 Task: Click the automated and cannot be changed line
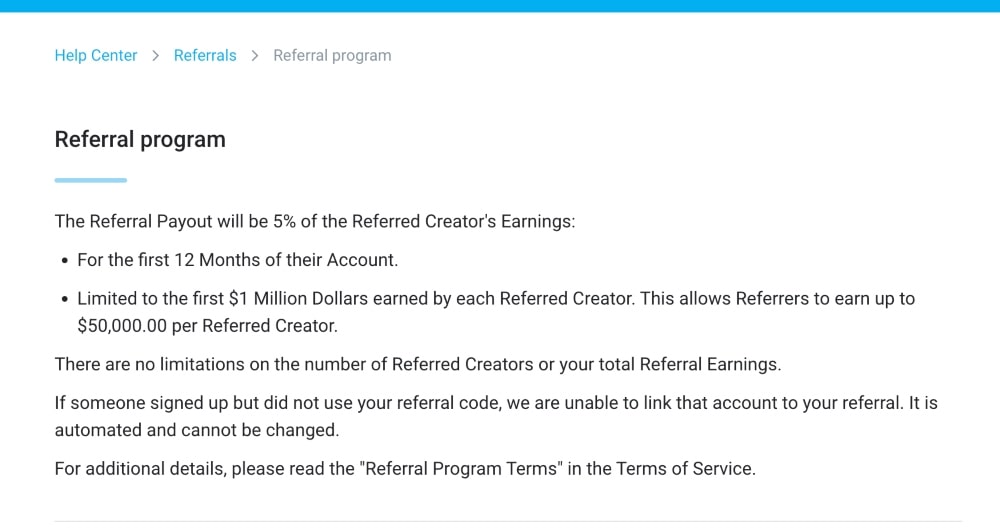pyautogui.click(x=196, y=431)
